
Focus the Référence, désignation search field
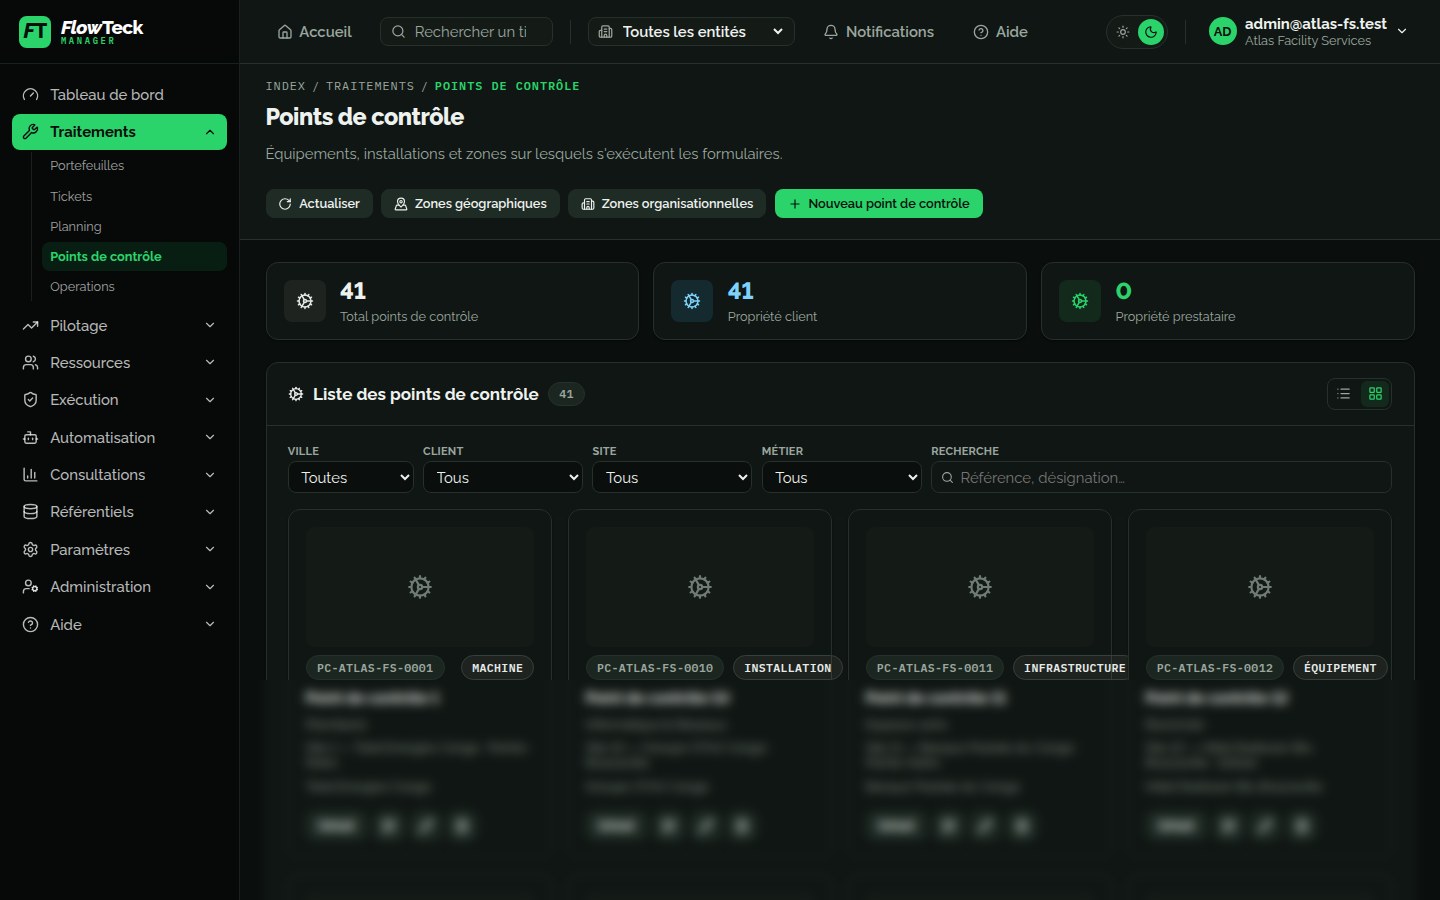[x=1161, y=477]
